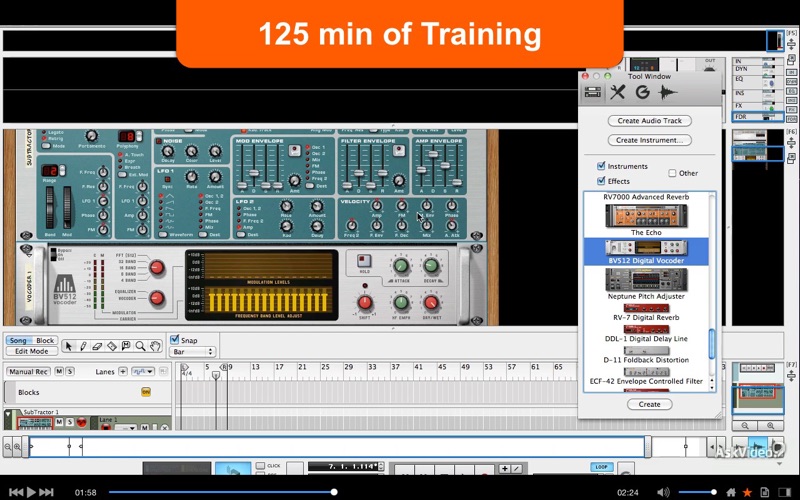
Task: Mute the SubTractor 1 track
Action: tap(59, 422)
